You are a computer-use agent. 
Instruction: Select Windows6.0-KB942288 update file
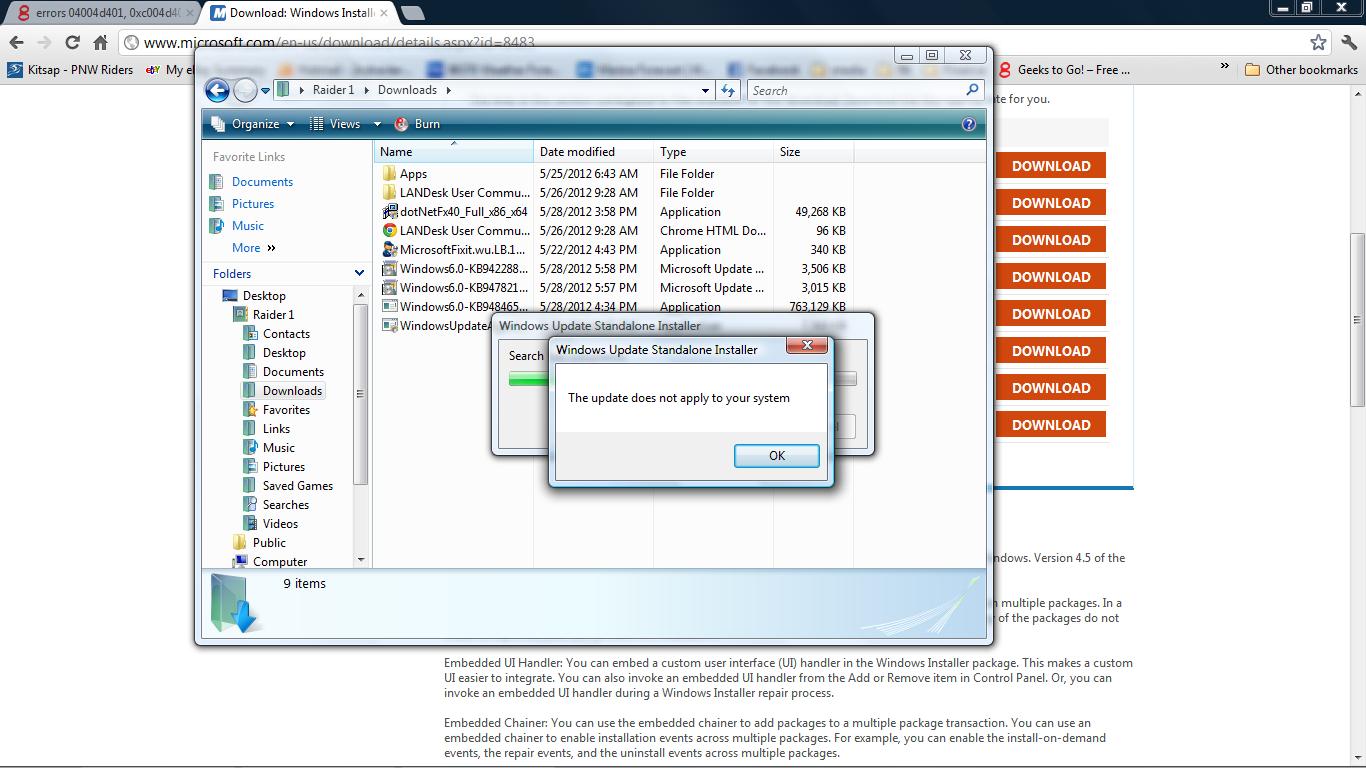pyautogui.click(x=463, y=269)
